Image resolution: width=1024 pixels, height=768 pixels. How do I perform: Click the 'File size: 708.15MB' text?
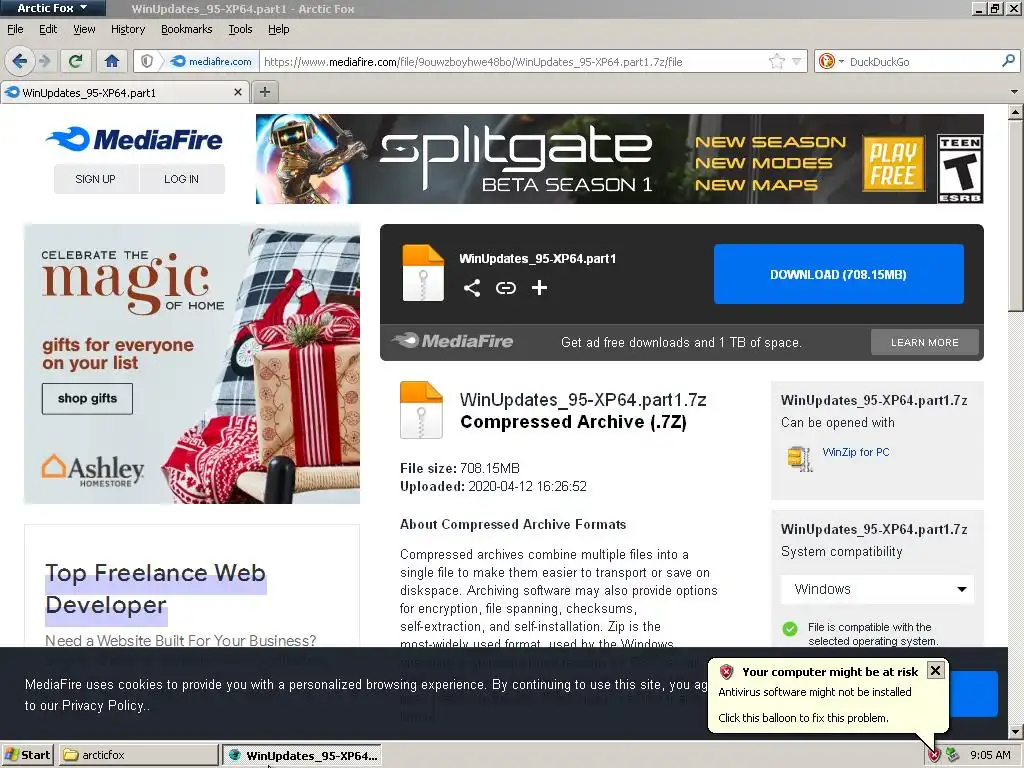coord(460,468)
